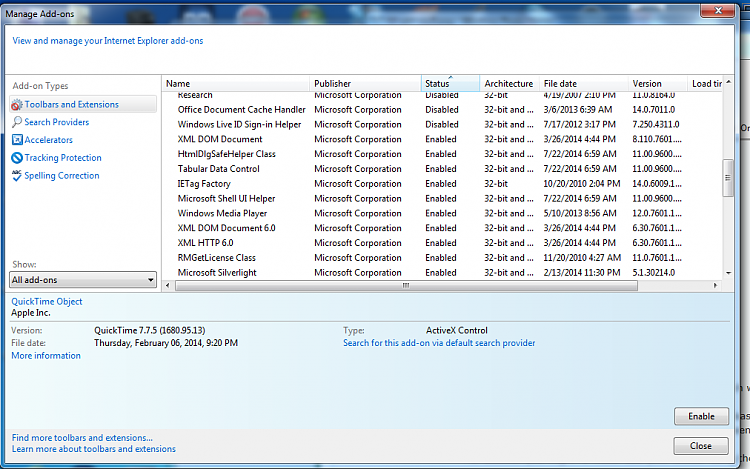Select IETag Factory add-on
This screenshot has height=469, width=750.
pyautogui.click(x=442, y=184)
